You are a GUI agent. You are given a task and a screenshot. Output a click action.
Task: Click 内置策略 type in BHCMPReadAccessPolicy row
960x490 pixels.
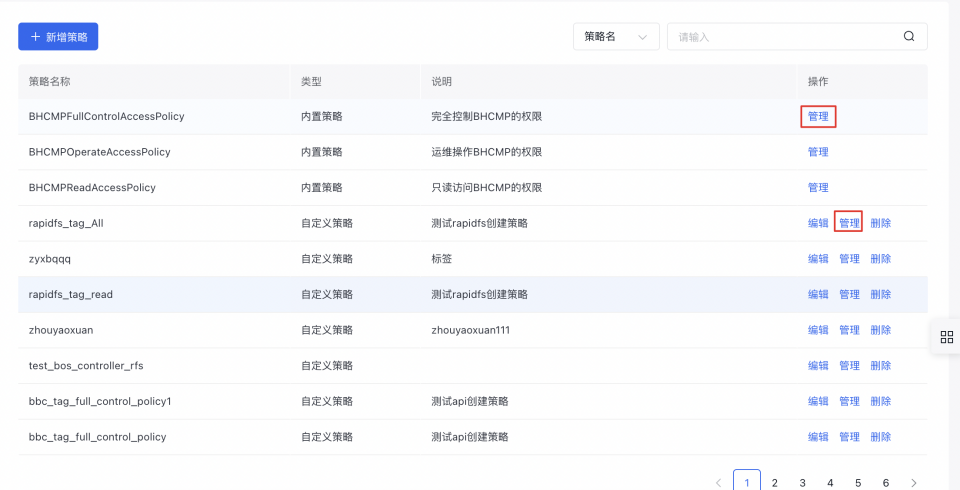pos(321,187)
